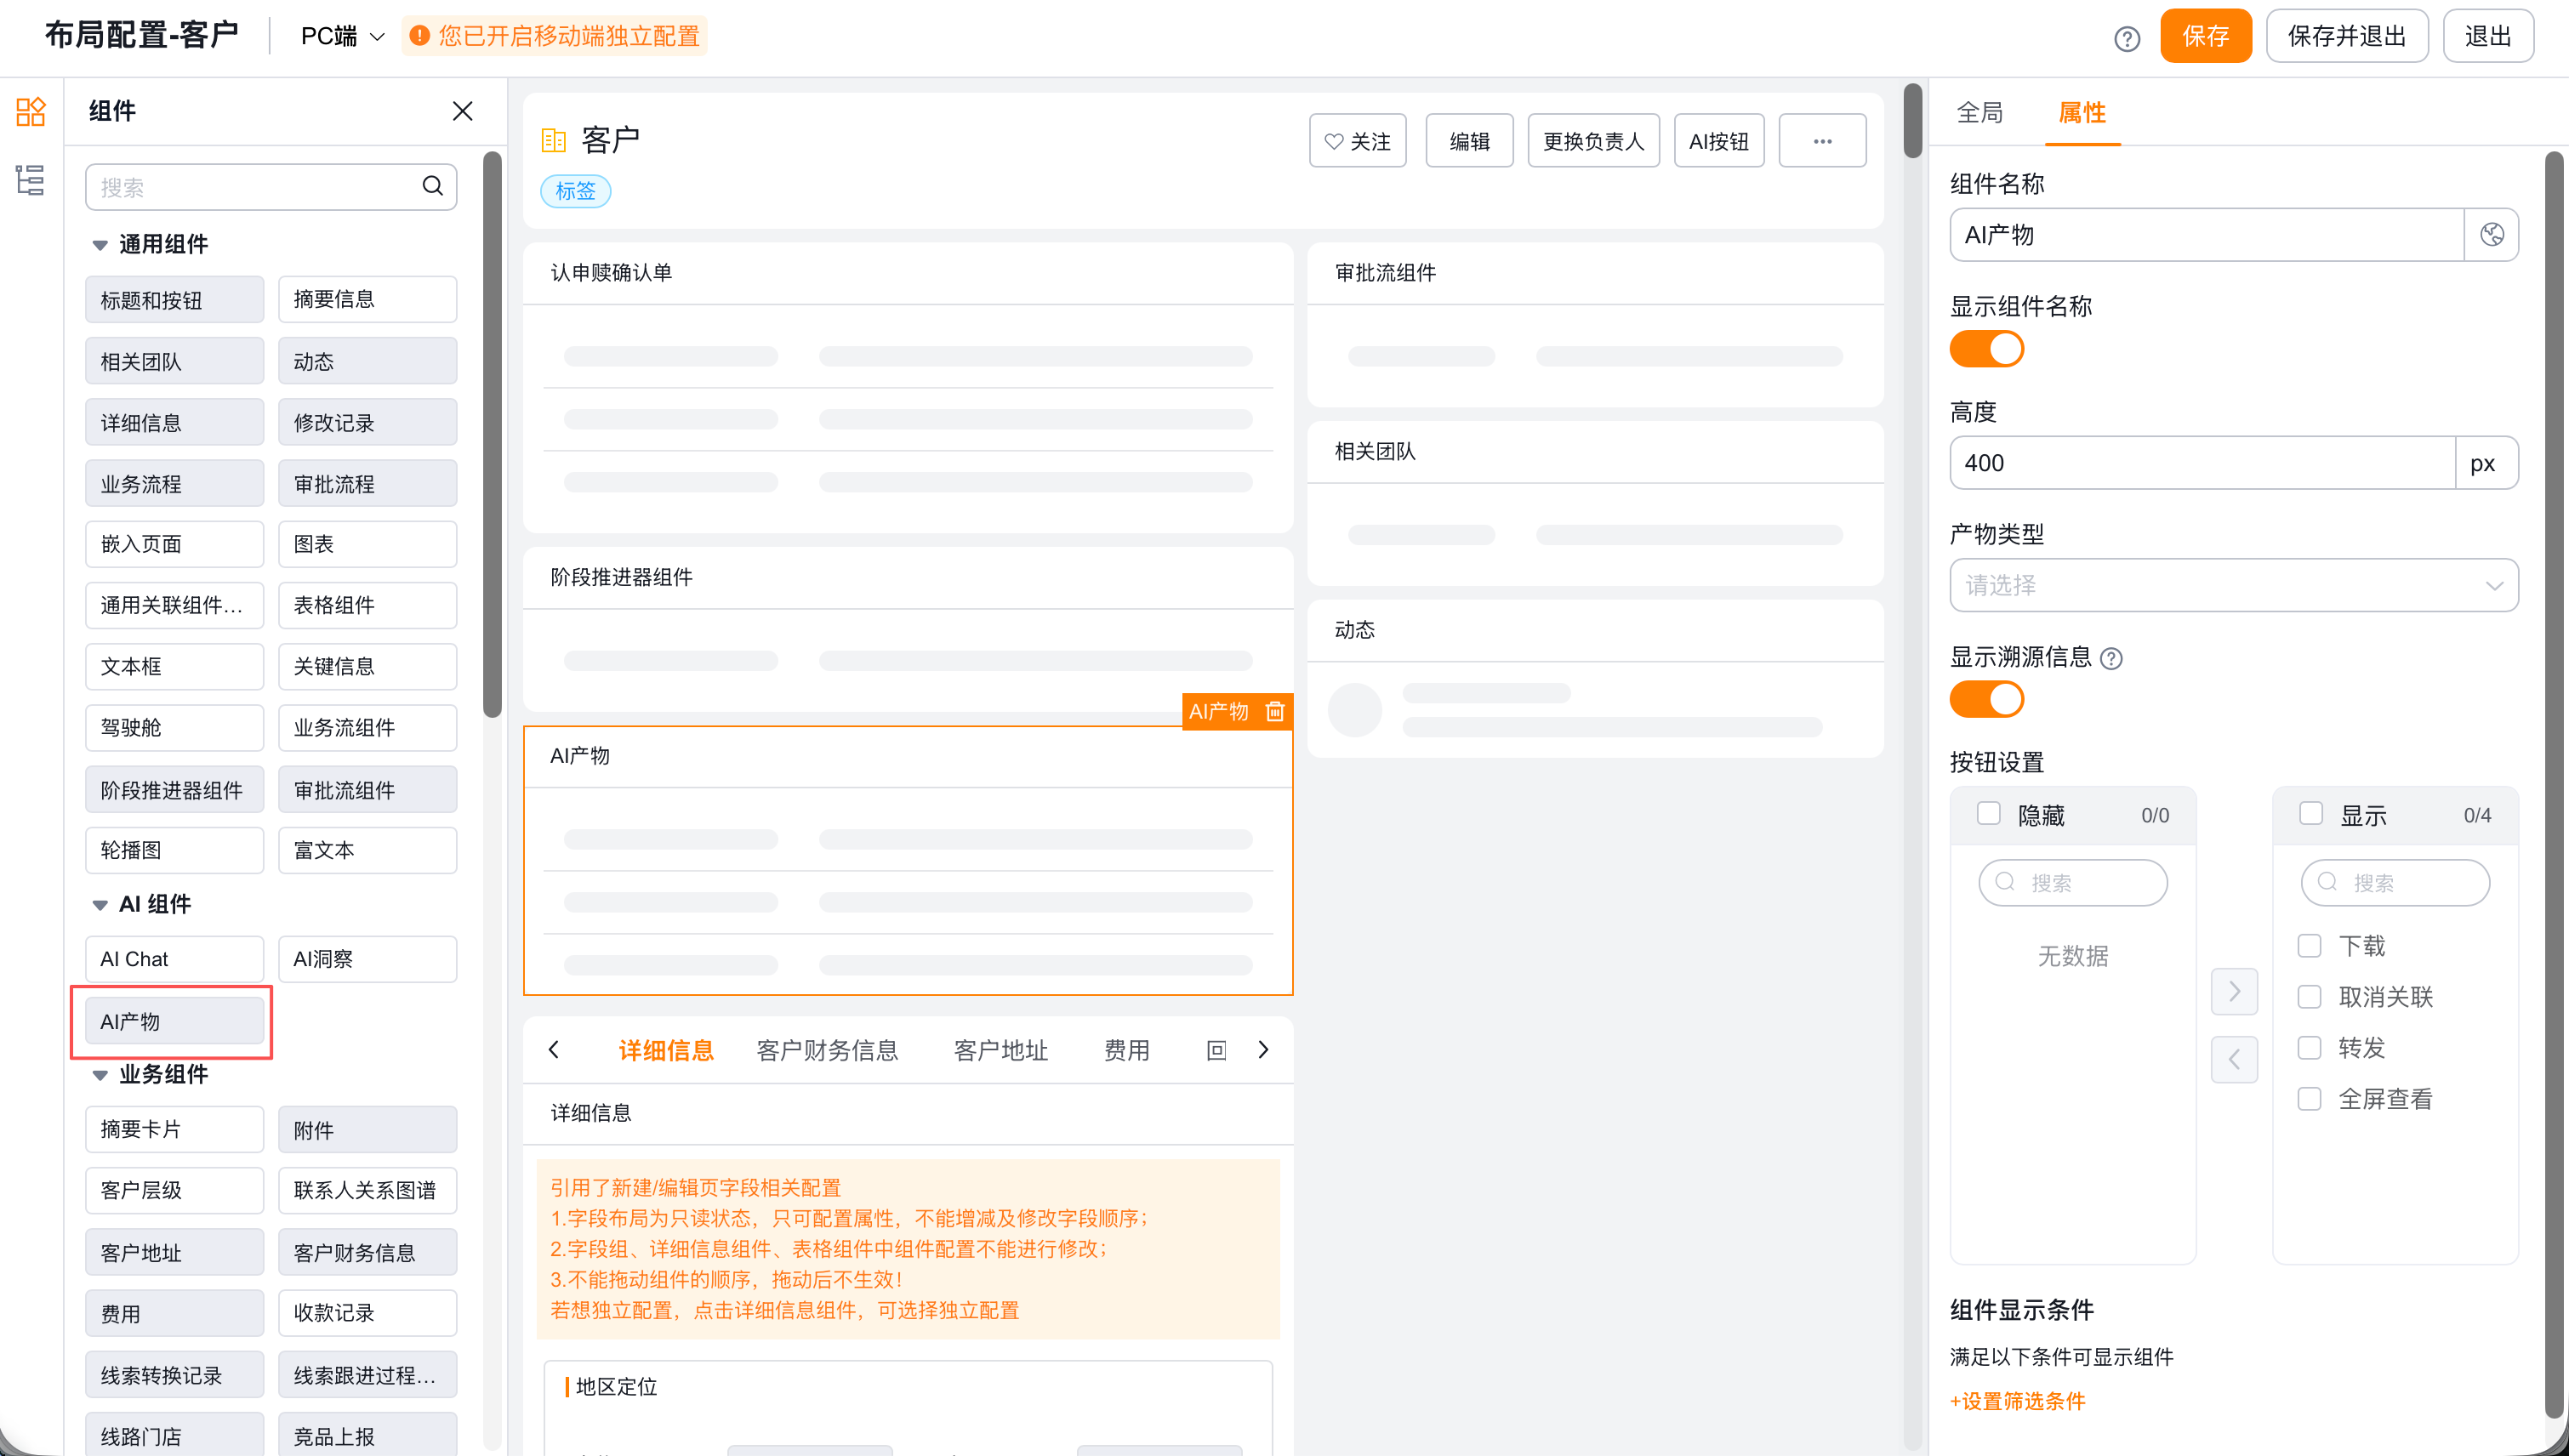Select the 嵌入页面 component
The height and width of the screenshot is (1456, 2569).
(x=174, y=544)
